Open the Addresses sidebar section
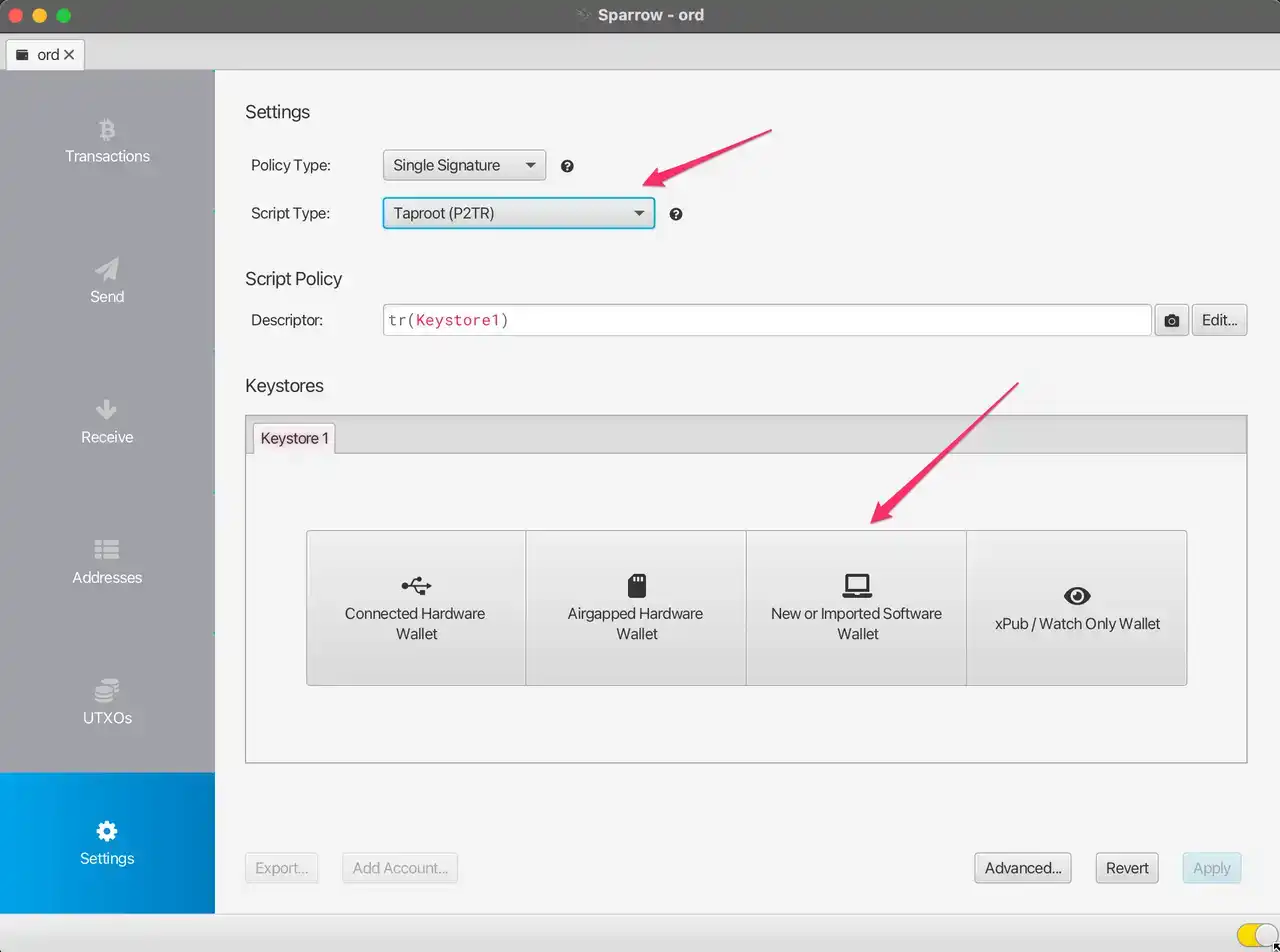This screenshot has width=1280, height=952. [x=107, y=562]
